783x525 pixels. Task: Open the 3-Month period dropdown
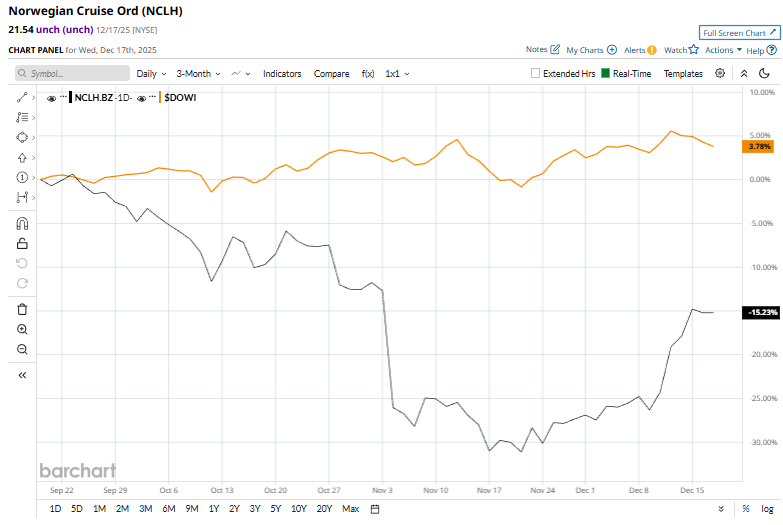(198, 73)
